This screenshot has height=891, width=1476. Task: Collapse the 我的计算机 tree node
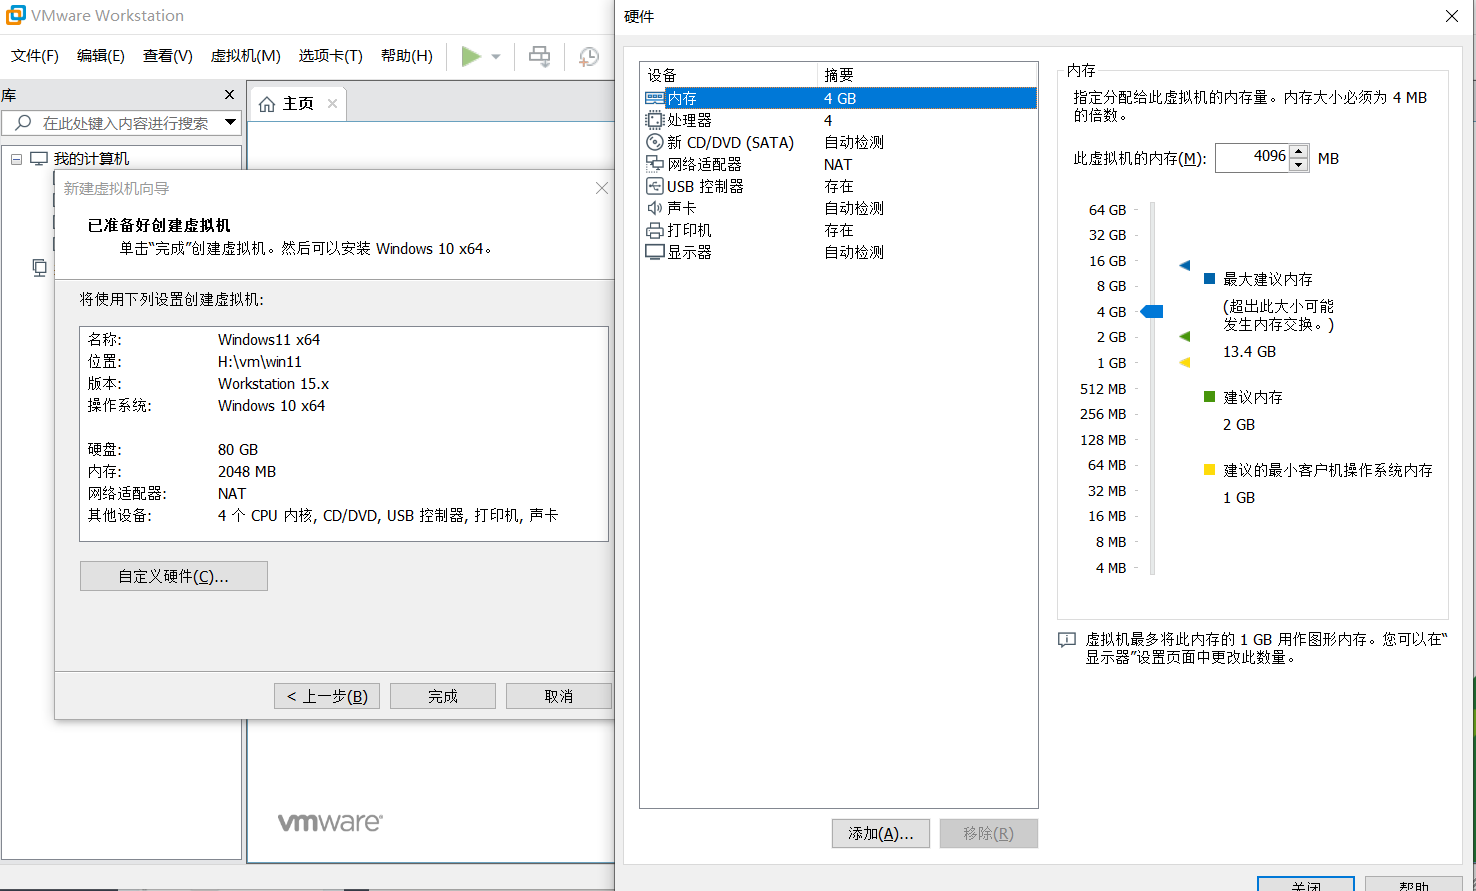[16, 159]
